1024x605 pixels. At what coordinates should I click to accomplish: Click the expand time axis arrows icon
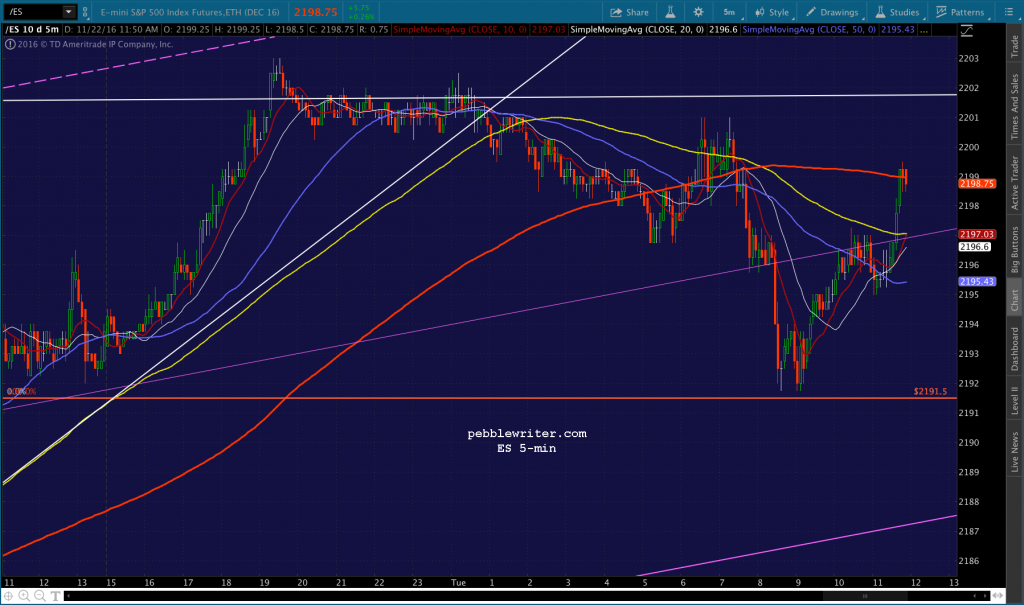pyautogui.click(x=998, y=596)
